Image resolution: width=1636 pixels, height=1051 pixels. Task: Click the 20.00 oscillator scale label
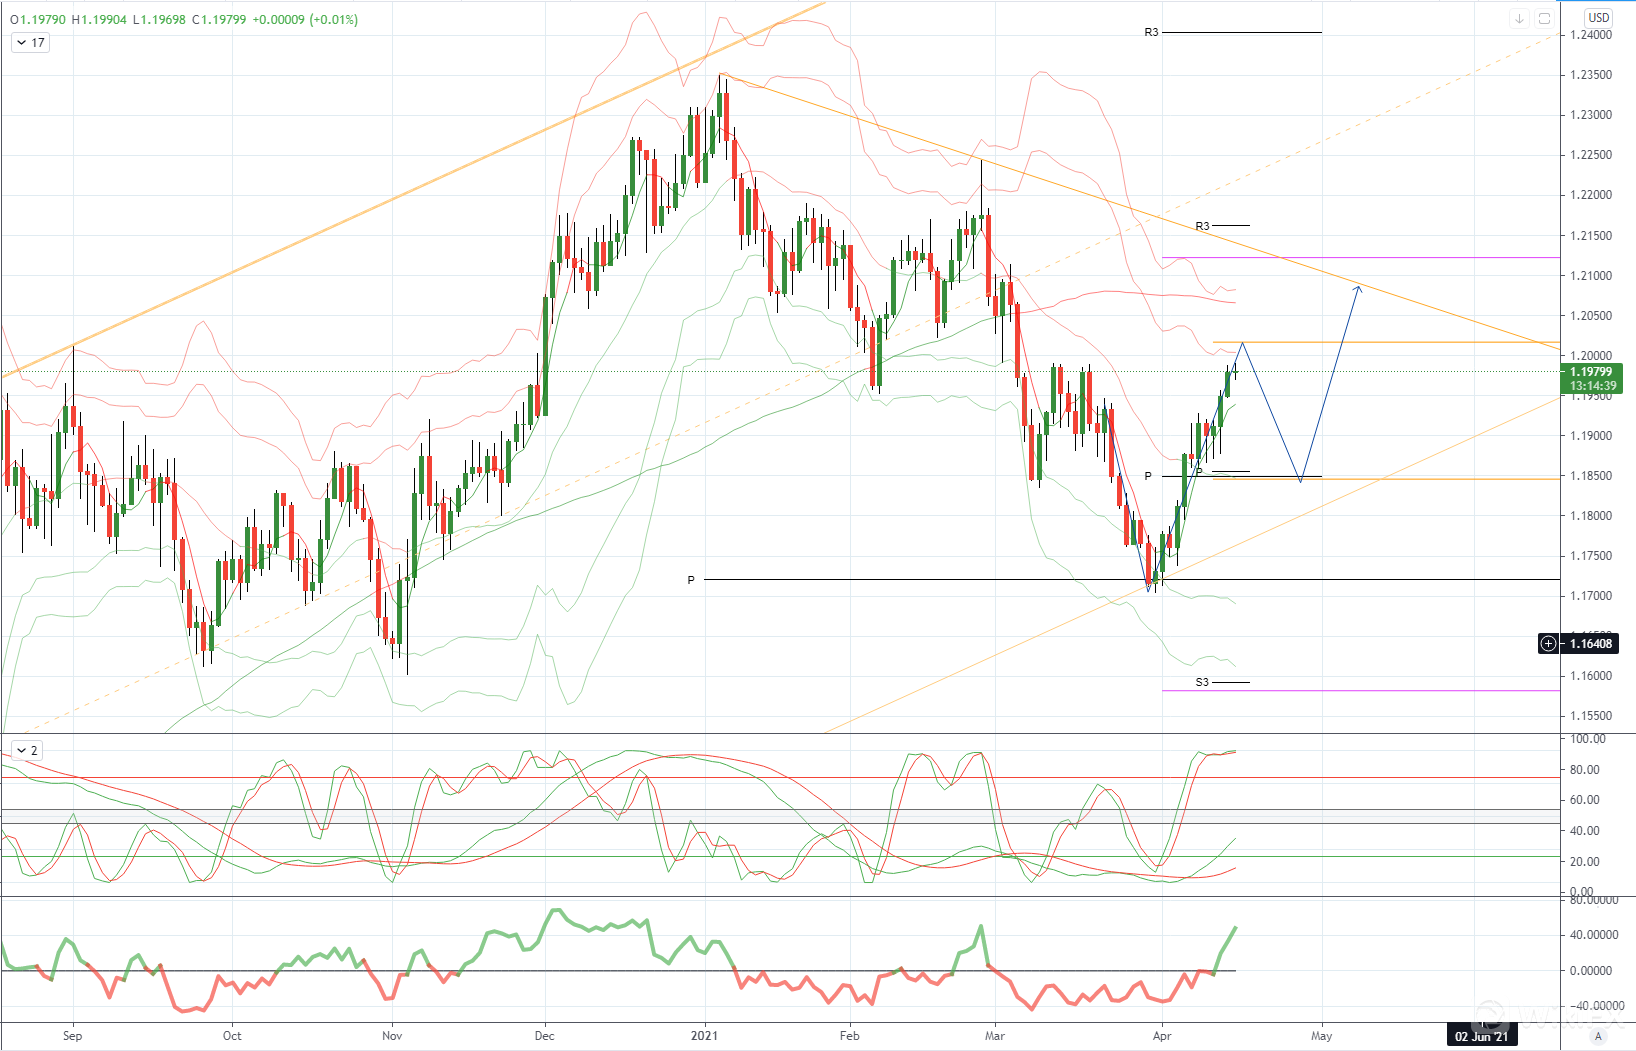pyautogui.click(x=1585, y=862)
